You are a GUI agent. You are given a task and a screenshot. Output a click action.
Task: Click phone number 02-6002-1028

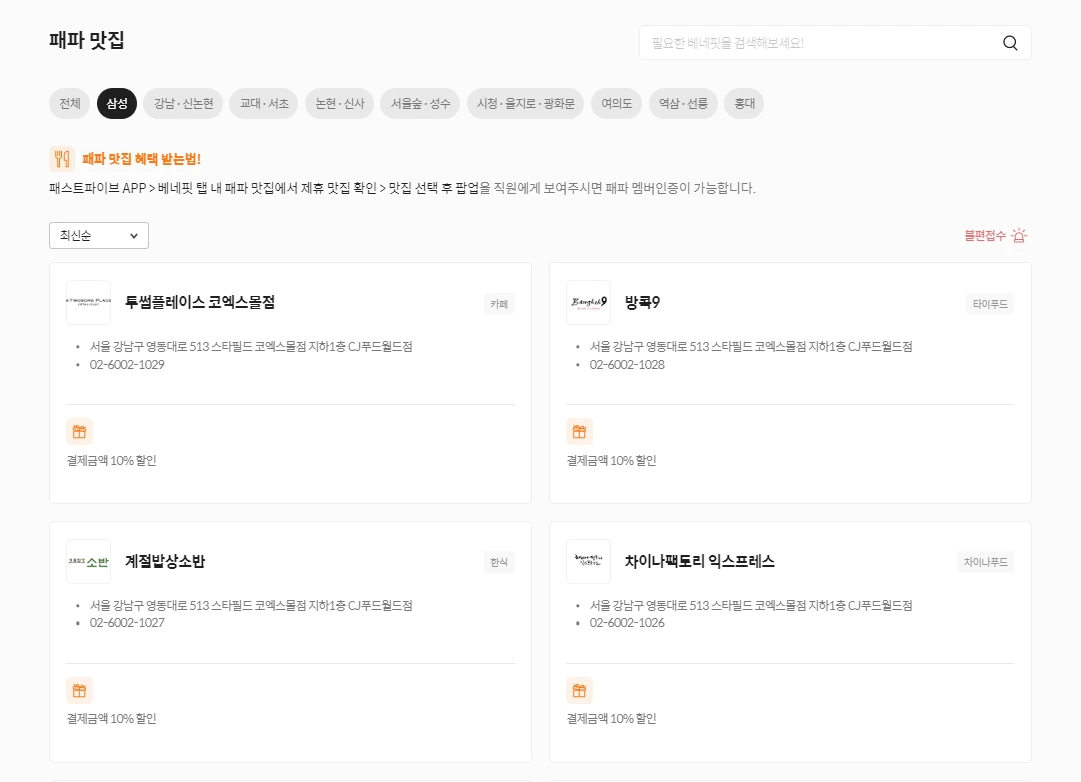627,364
